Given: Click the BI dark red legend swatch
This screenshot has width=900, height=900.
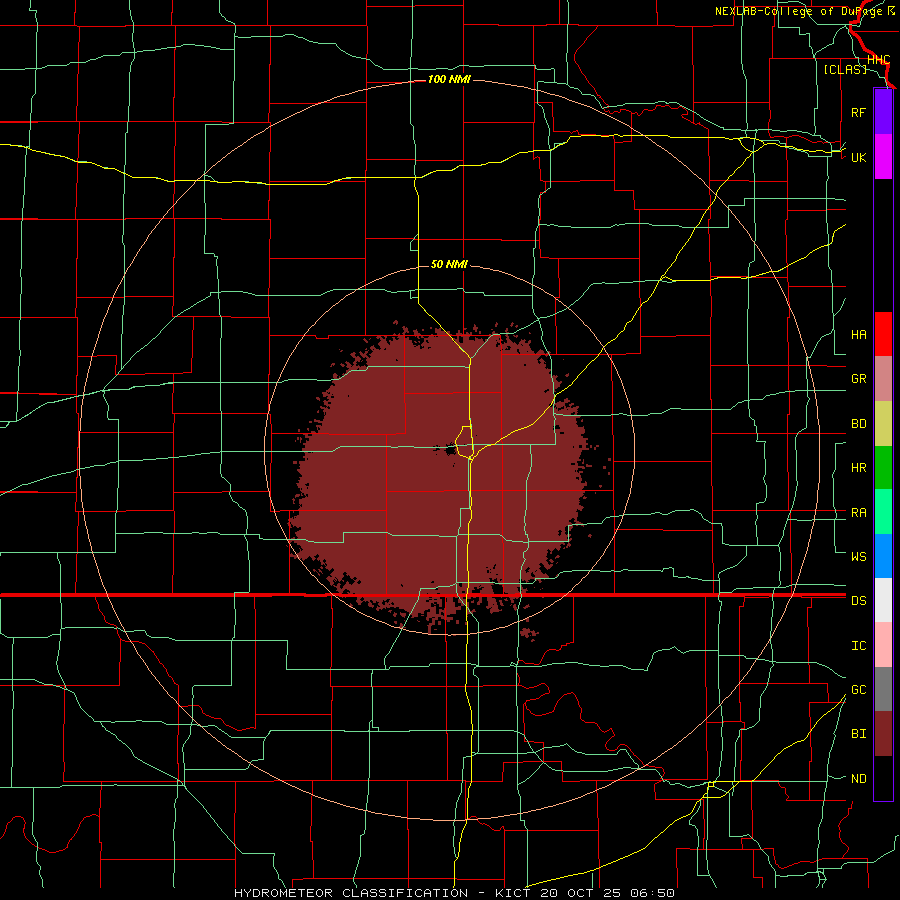Looking at the screenshot, I should click(883, 734).
